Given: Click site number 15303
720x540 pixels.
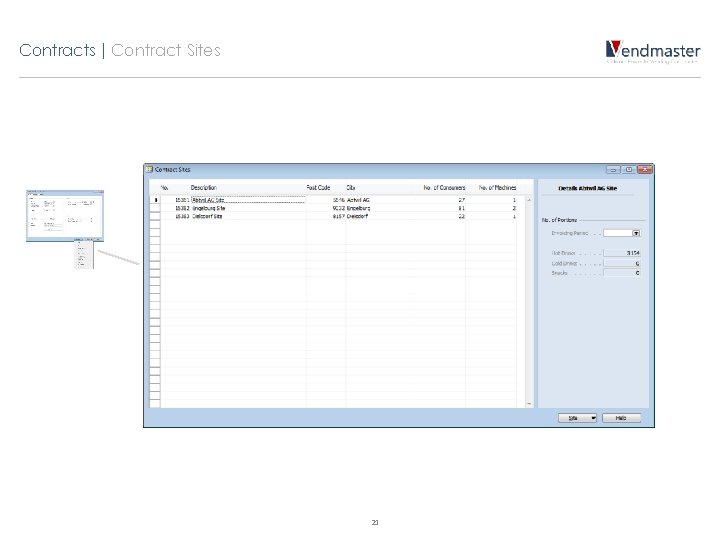Looking at the screenshot, I should coord(182,216).
